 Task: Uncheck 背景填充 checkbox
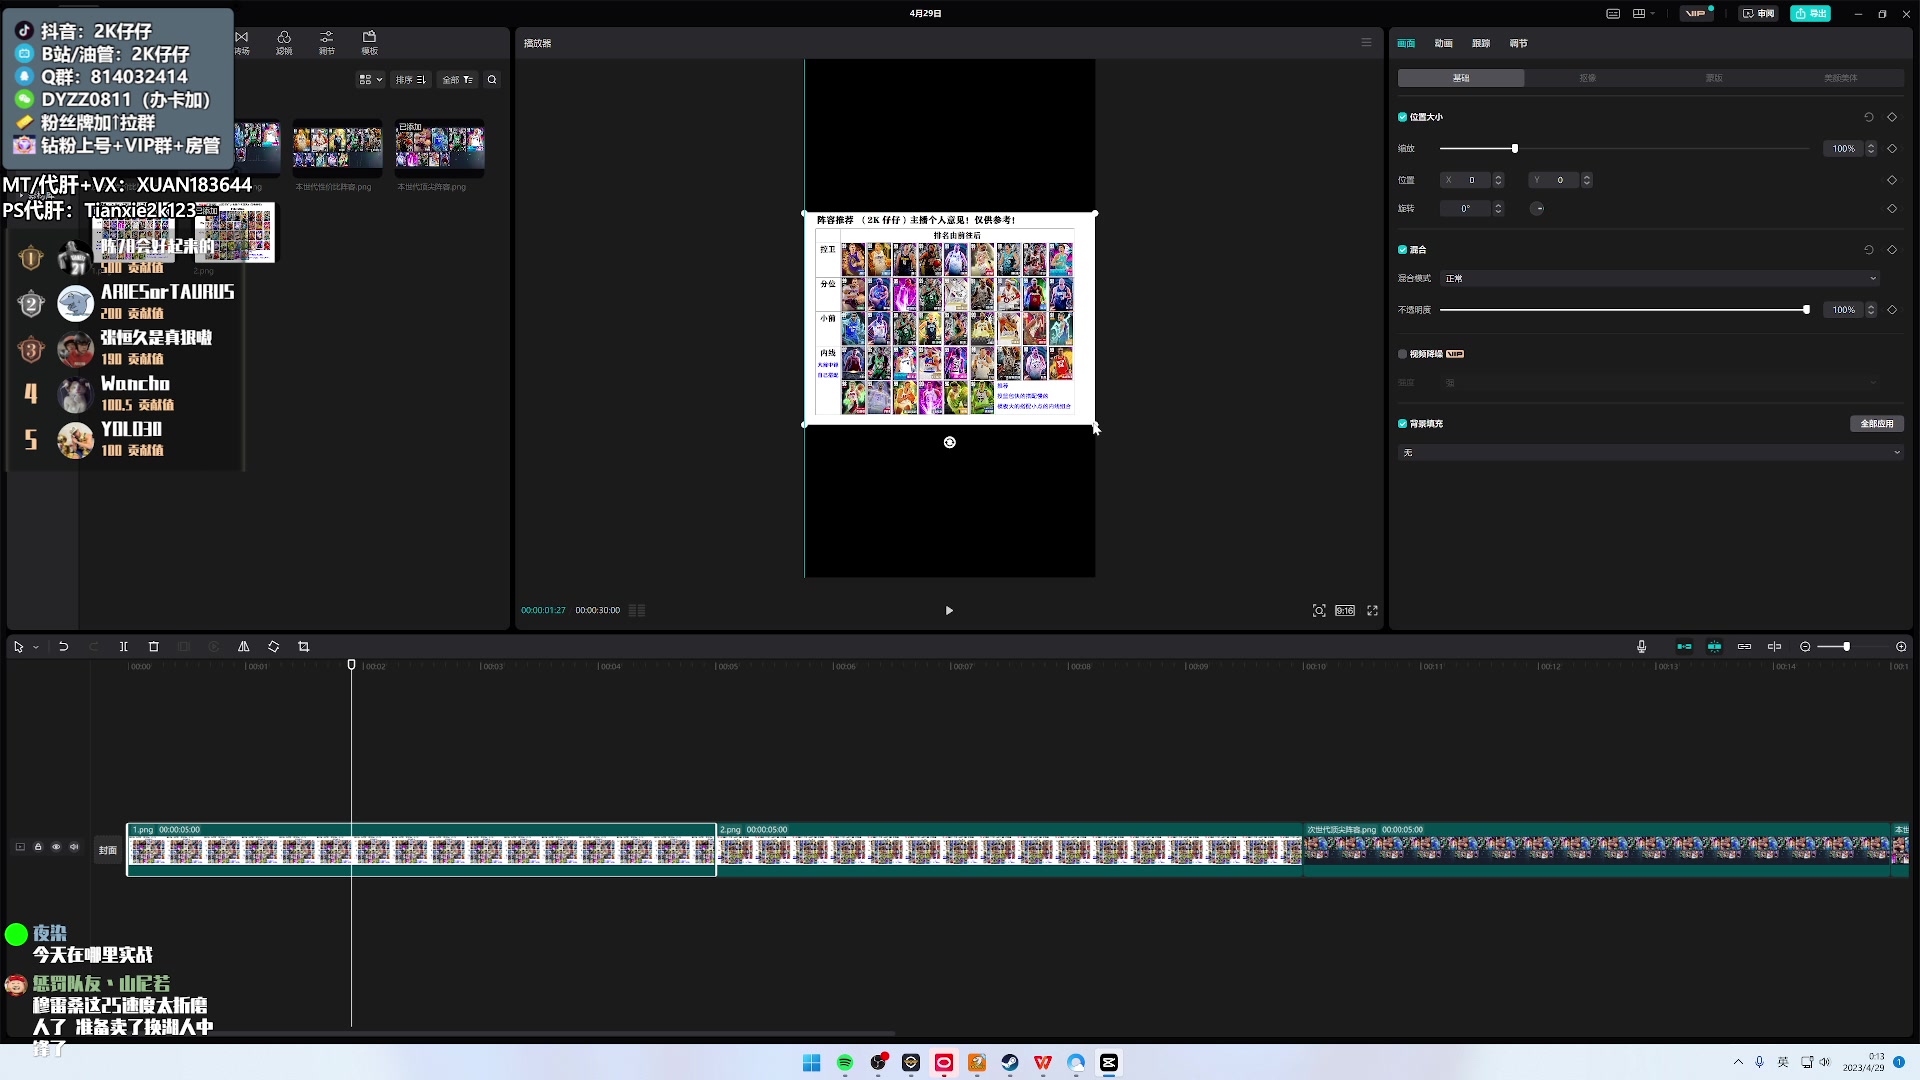click(x=1402, y=424)
